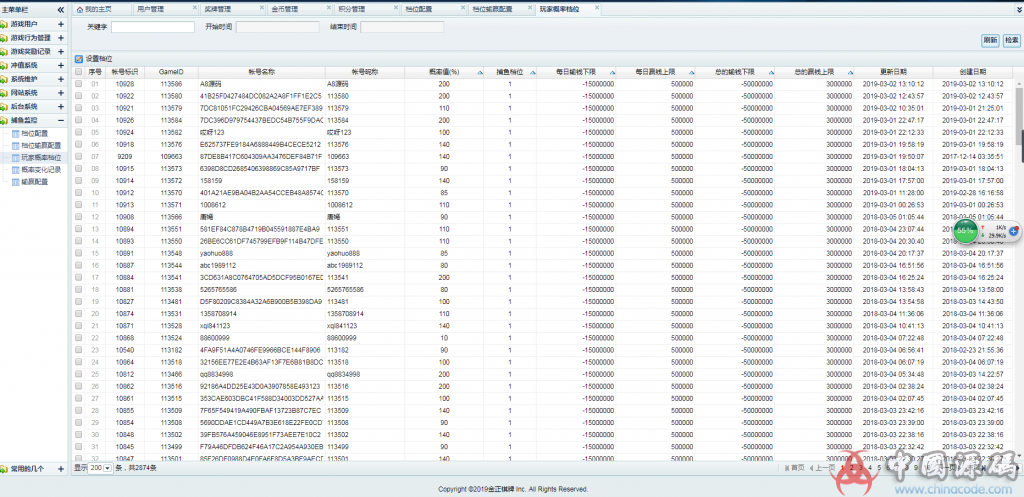Close the 金币管理 tab with its X

pyautogui.click(x=328, y=8)
